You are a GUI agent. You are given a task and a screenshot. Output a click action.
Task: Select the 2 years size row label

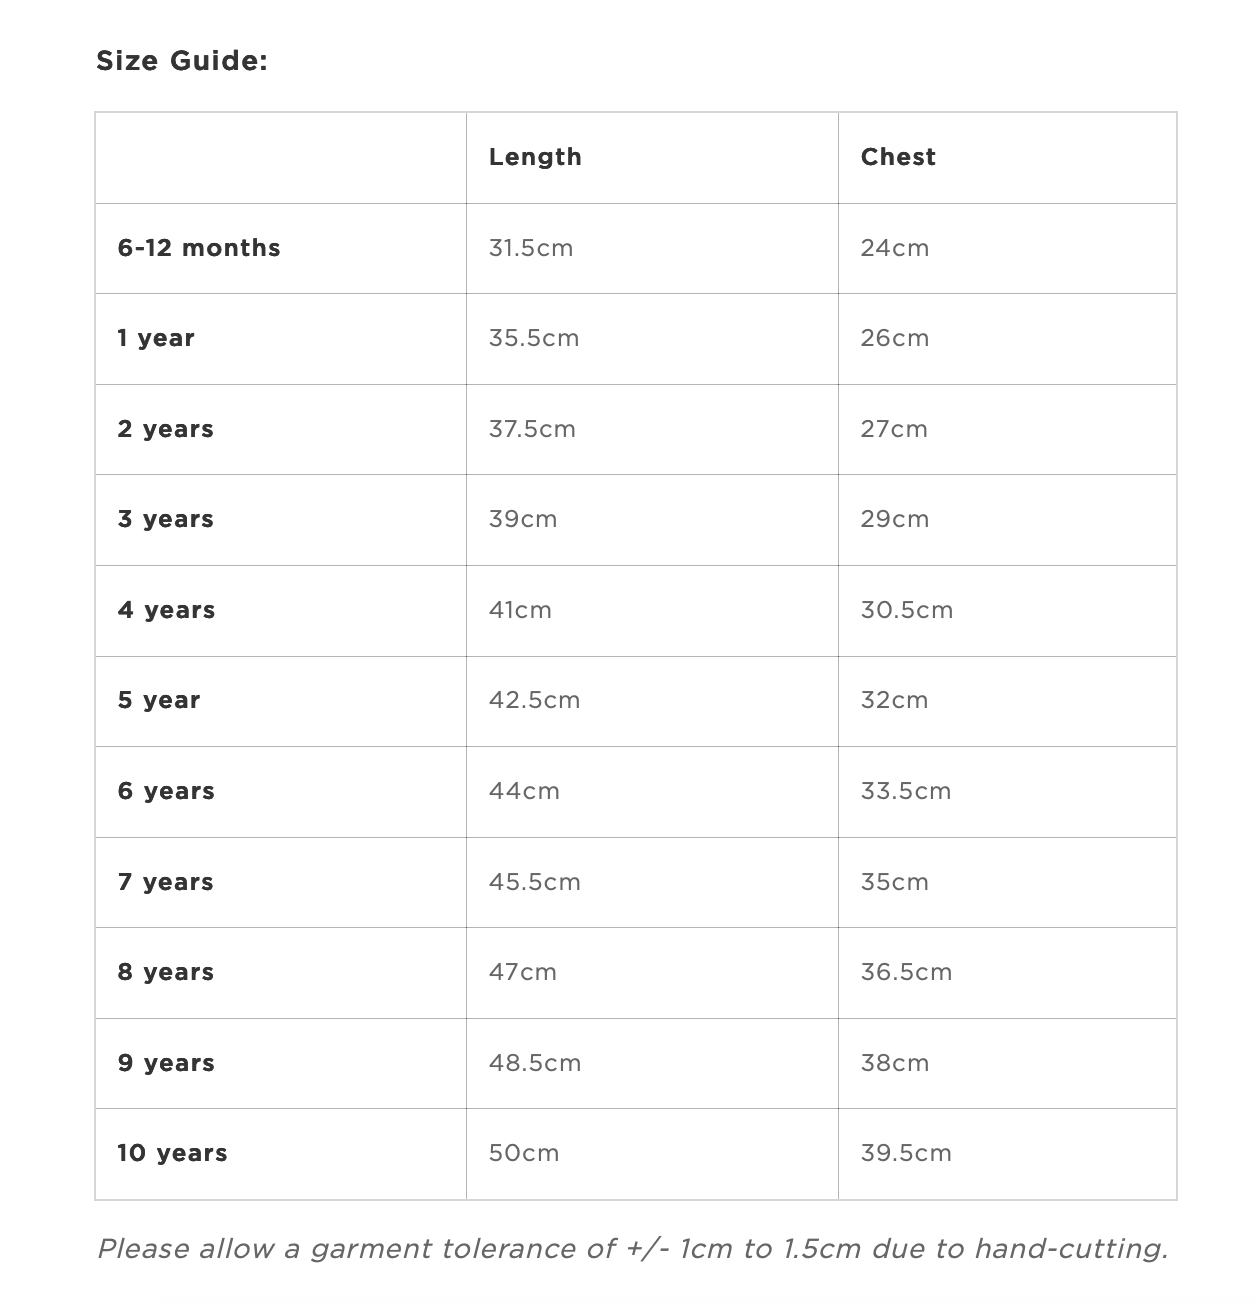click(166, 429)
